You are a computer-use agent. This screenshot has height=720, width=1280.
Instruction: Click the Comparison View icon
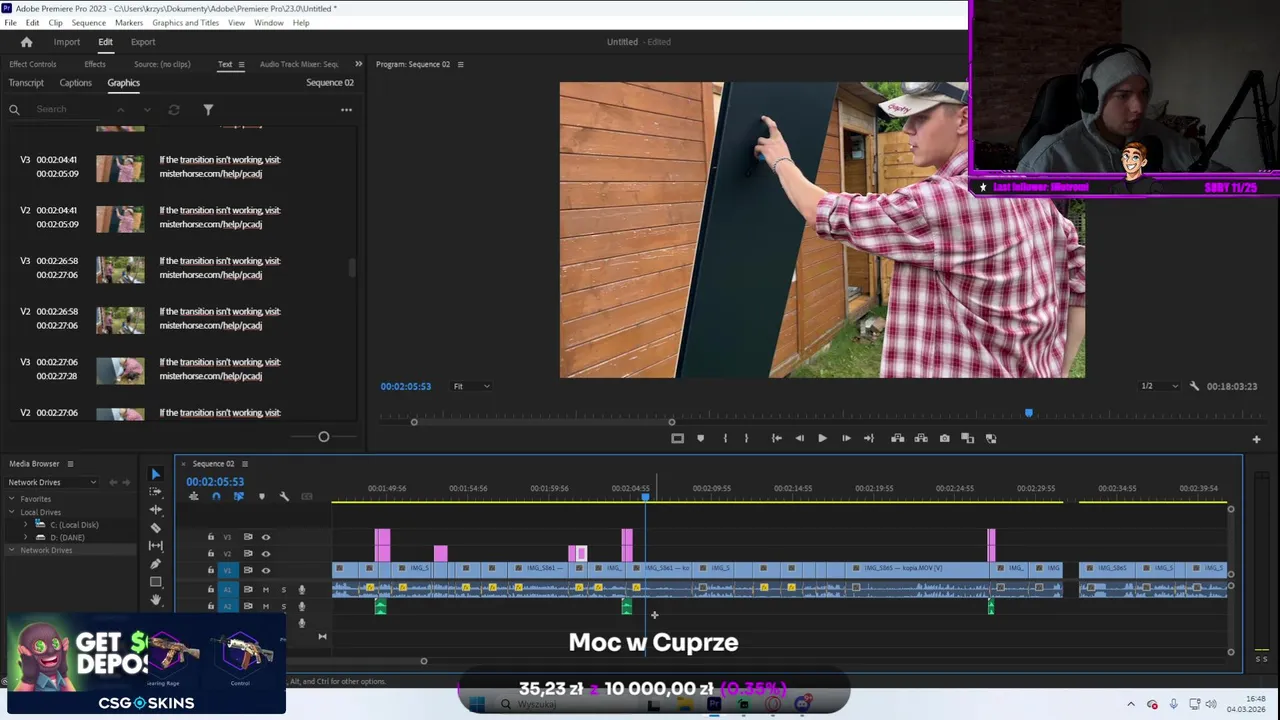tap(968, 438)
